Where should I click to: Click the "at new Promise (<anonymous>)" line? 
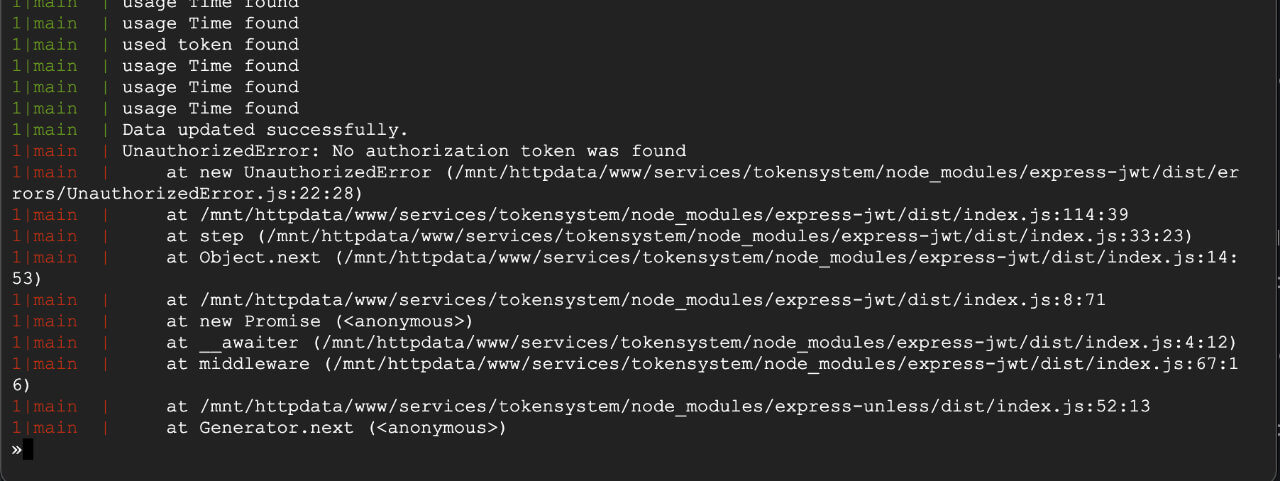(319, 321)
